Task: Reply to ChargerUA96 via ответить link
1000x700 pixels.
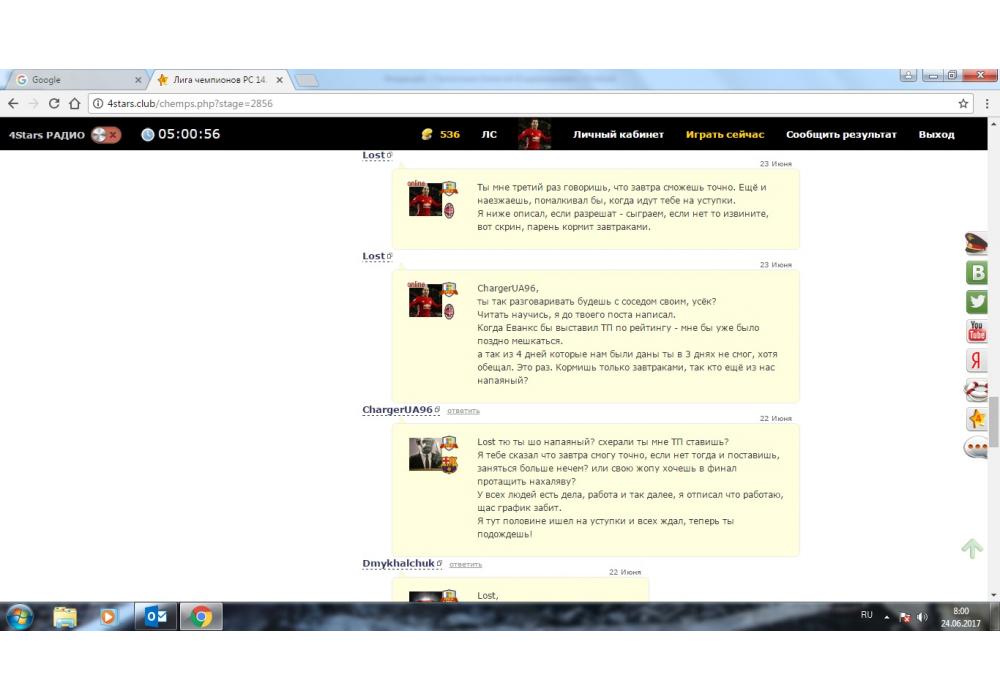Action: [x=463, y=411]
